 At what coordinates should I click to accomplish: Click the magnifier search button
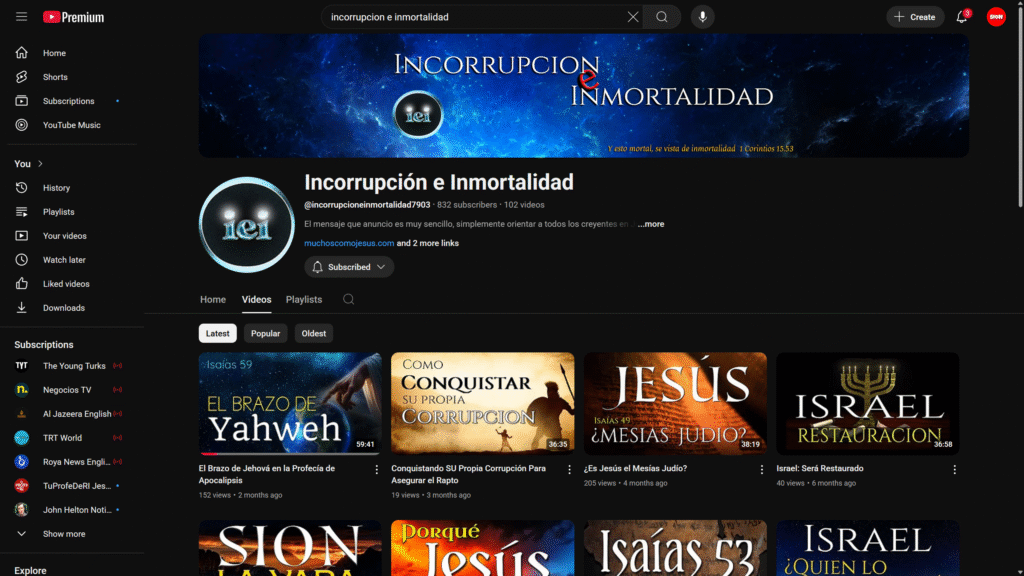click(x=662, y=17)
